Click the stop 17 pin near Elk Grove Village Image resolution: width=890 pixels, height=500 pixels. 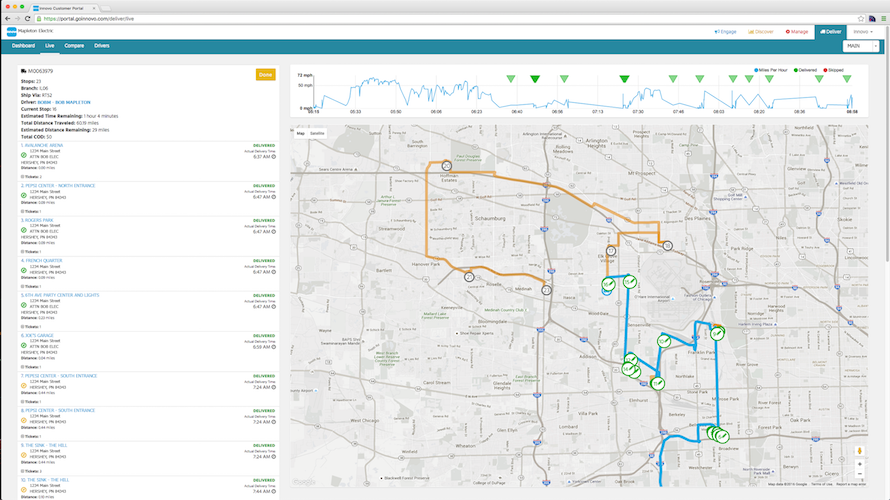[611, 250]
